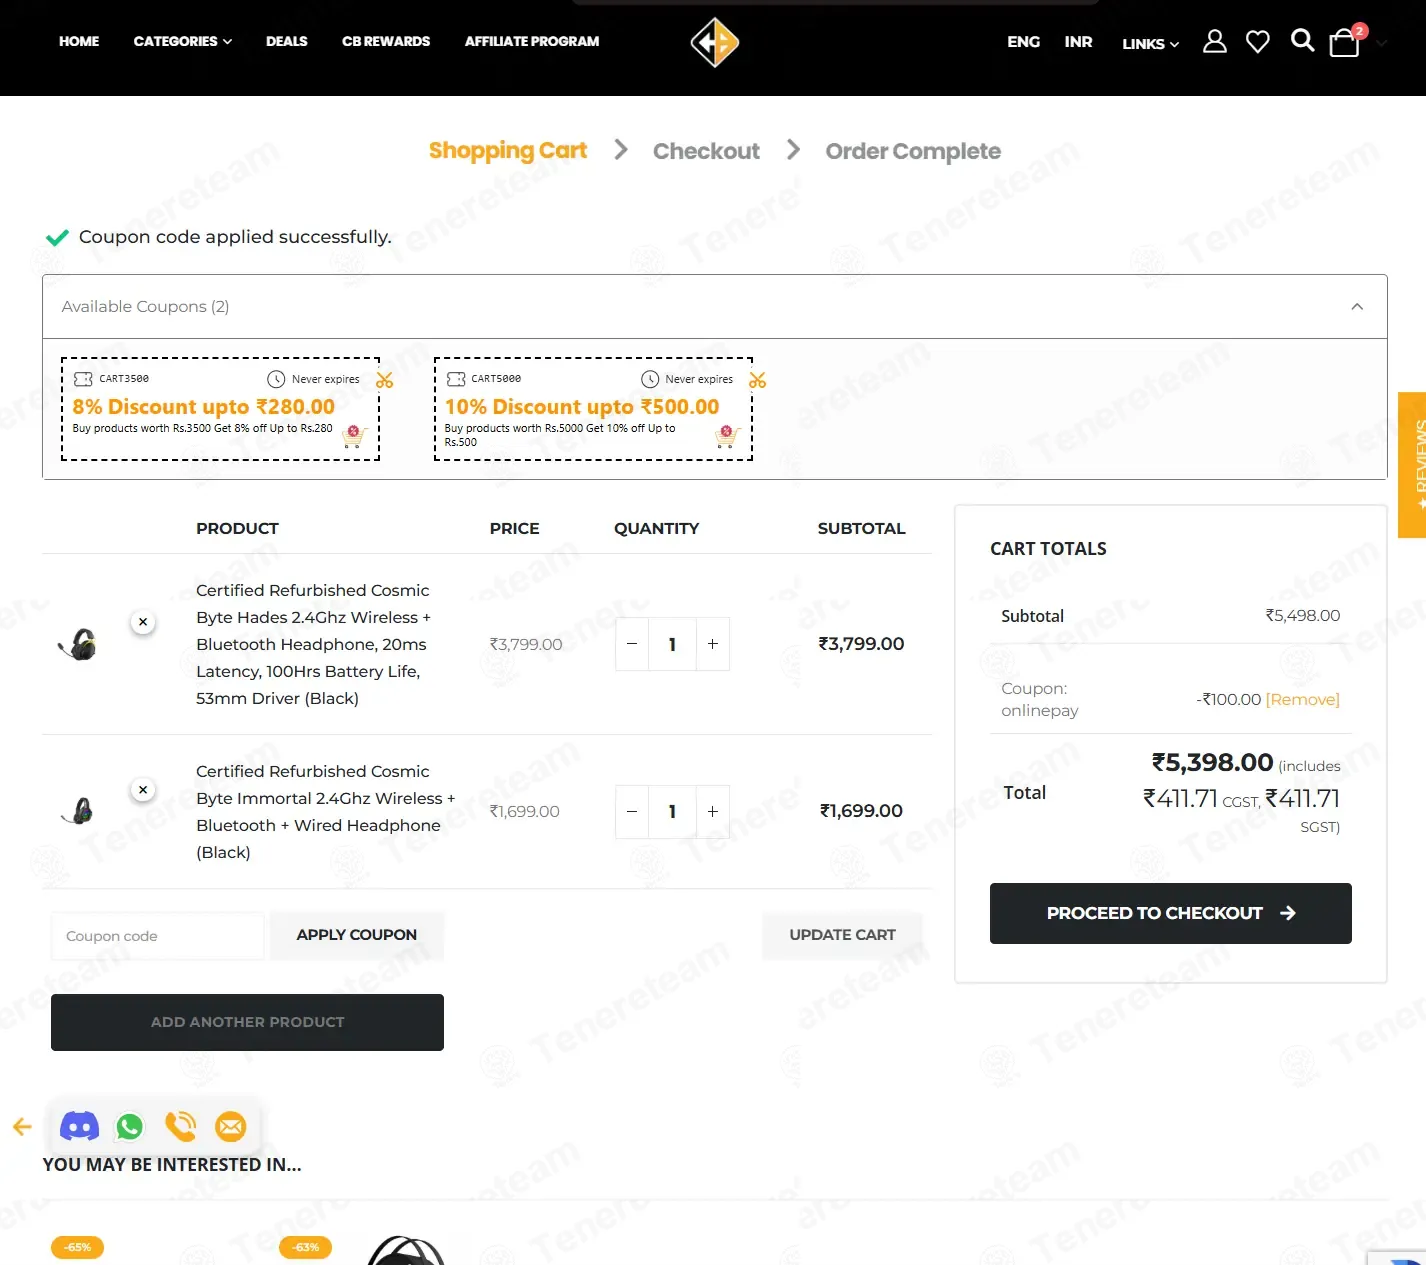Click the ₹5,498.00 subtotal value
This screenshot has width=1426, height=1265.
1302,616
